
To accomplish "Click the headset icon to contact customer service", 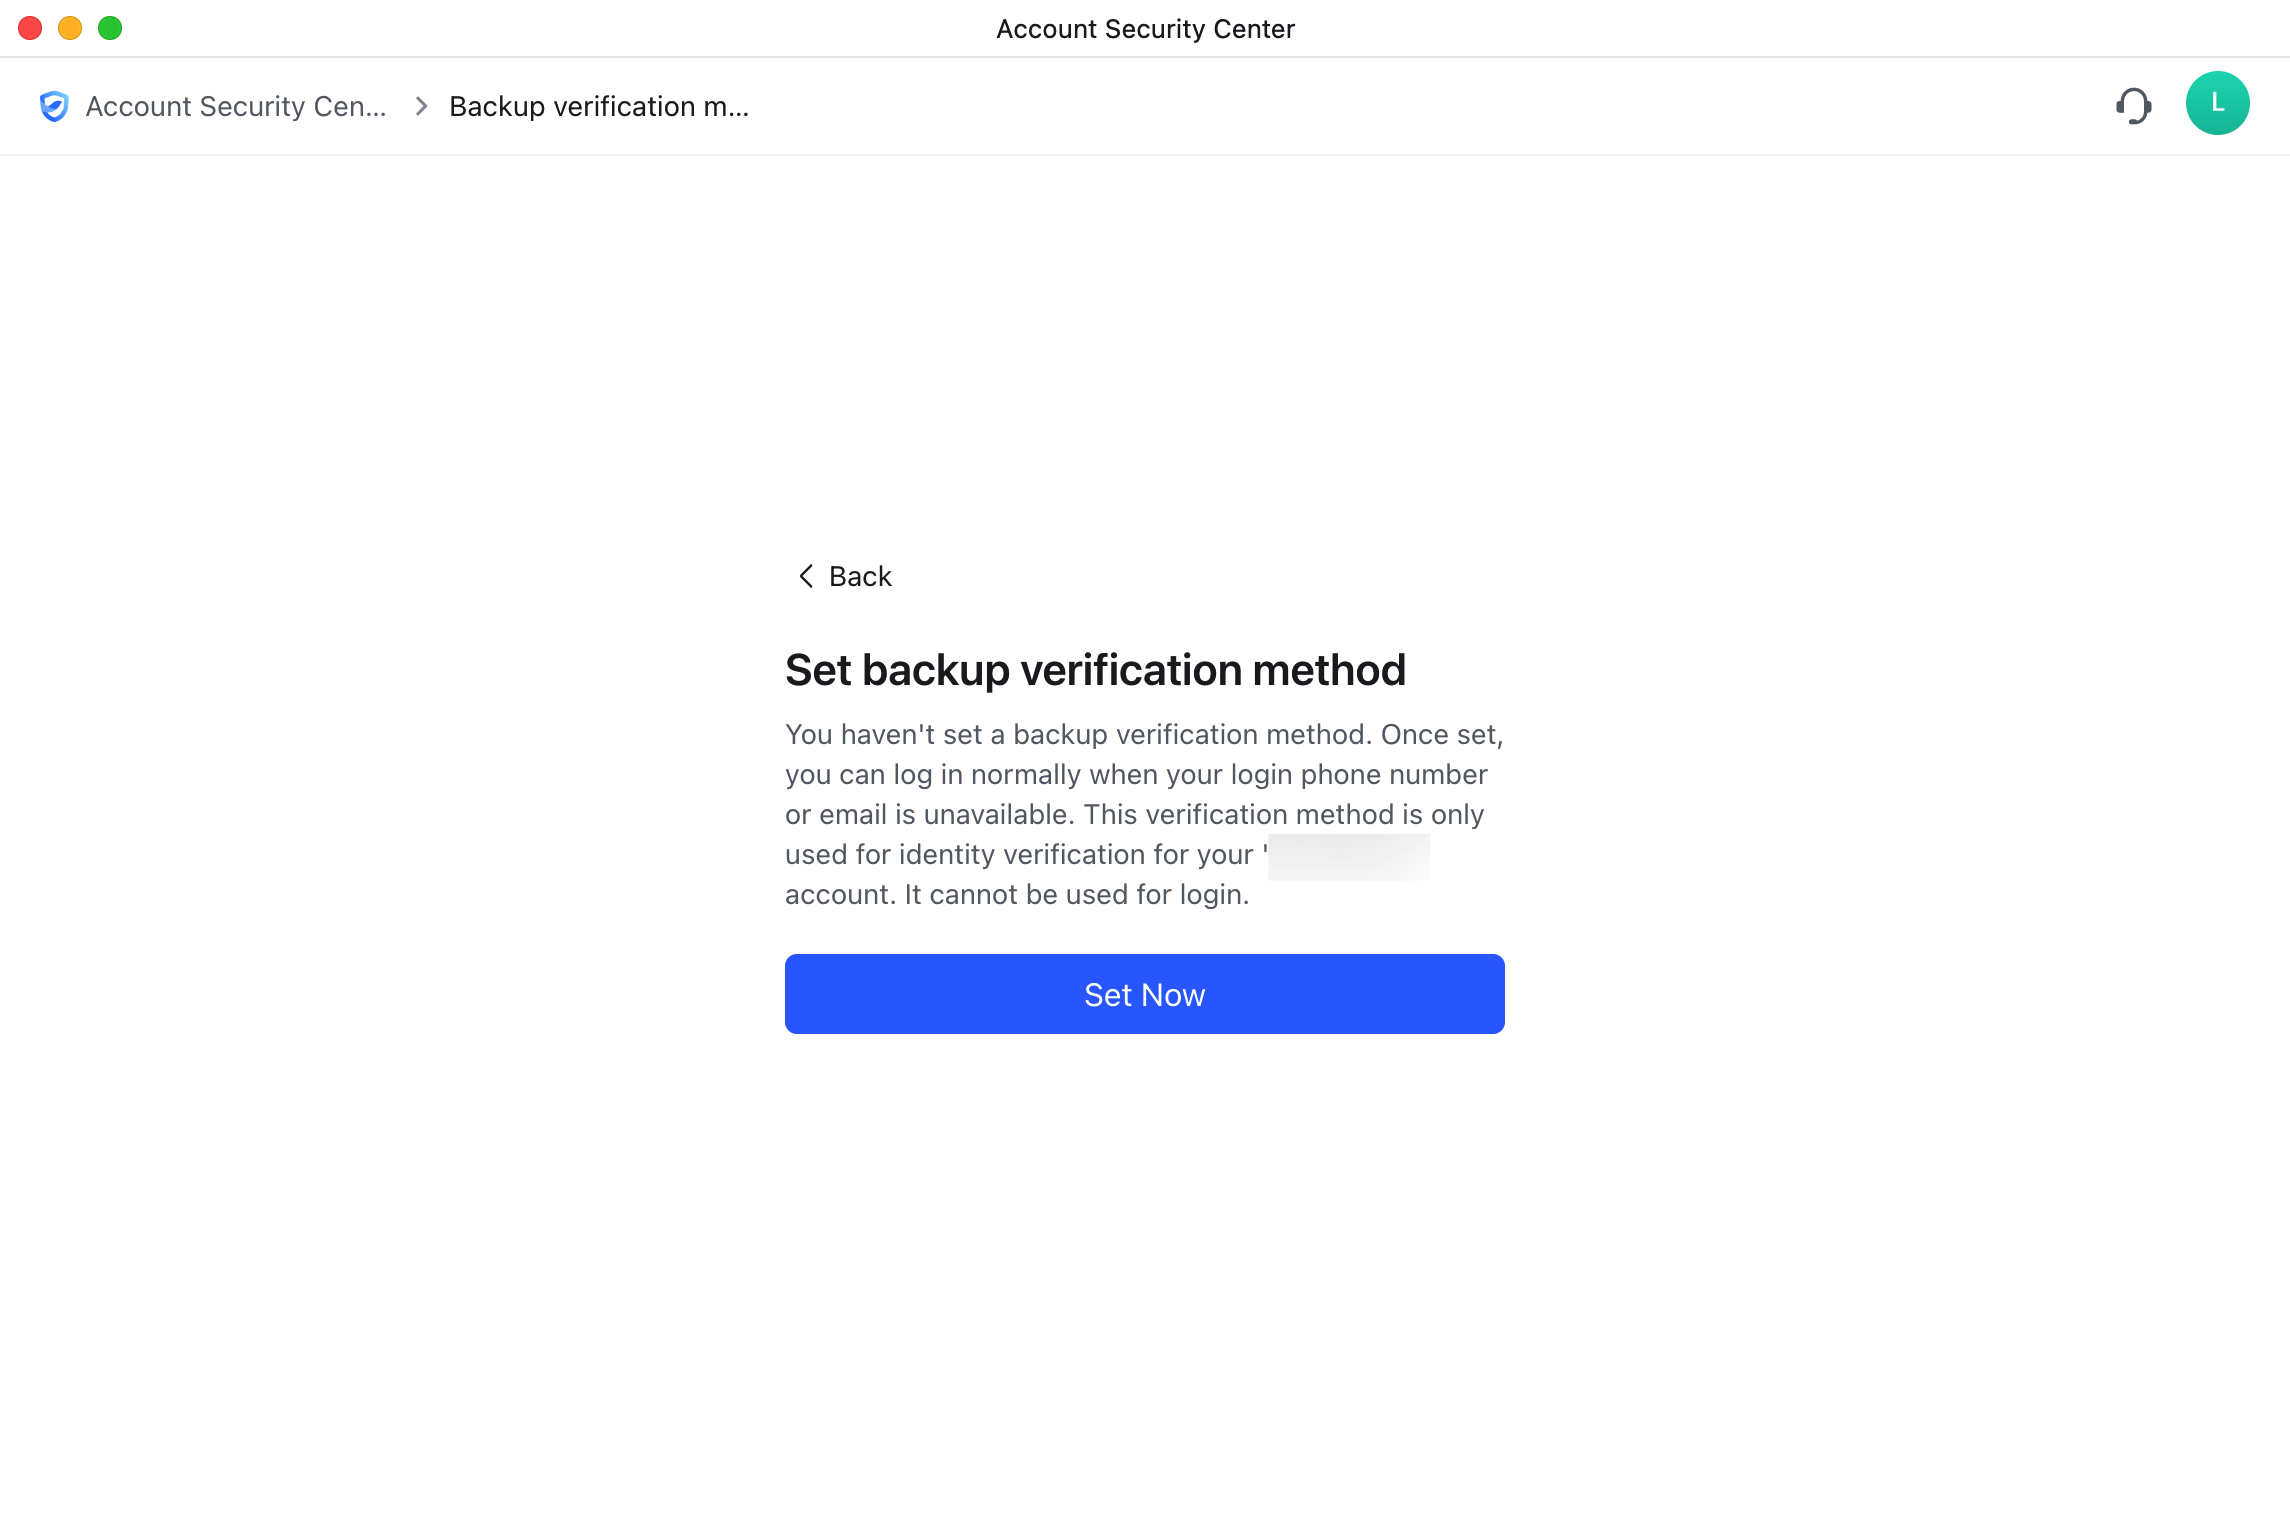I will 2133,105.
